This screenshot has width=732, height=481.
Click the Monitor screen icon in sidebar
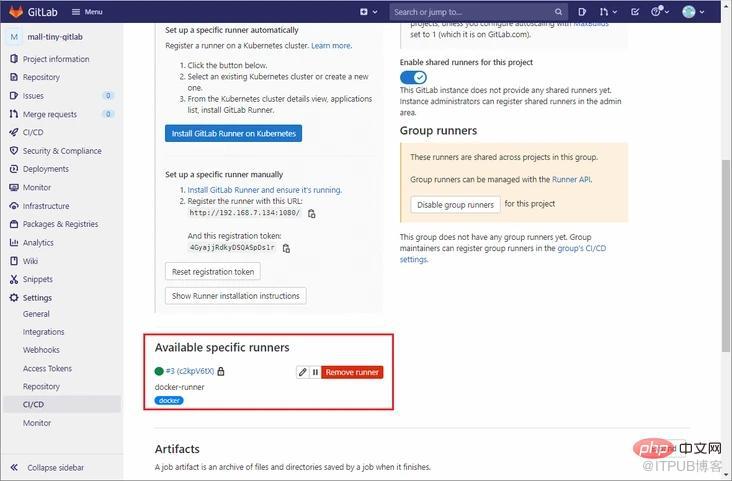14,187
